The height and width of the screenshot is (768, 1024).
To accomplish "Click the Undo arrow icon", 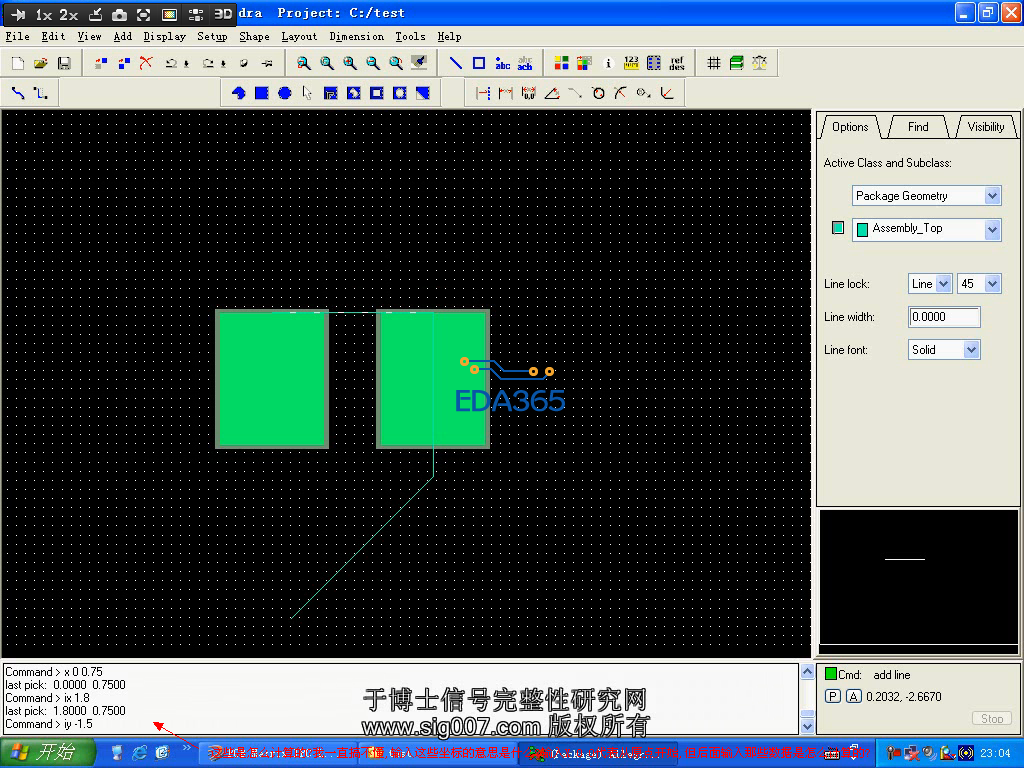I will 171,63.
